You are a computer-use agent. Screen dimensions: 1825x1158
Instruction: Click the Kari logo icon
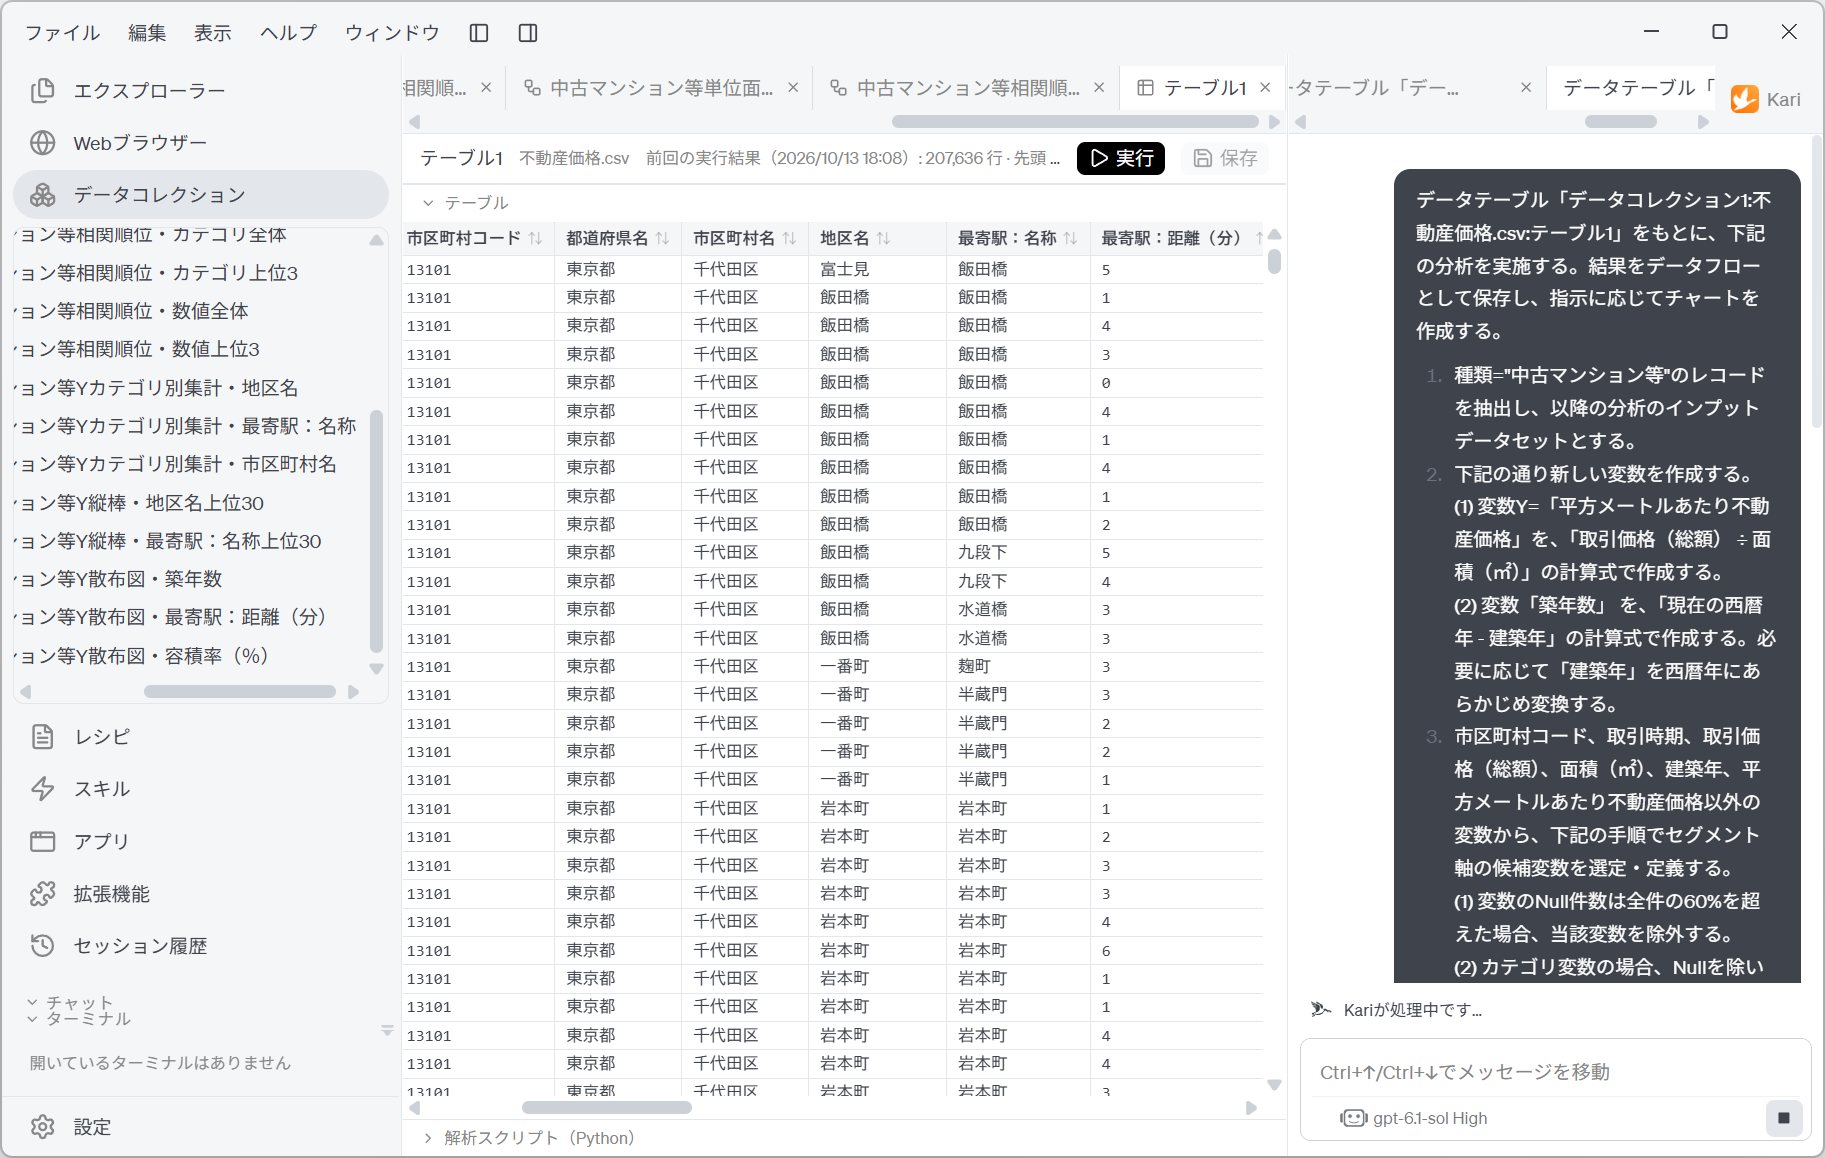pyautogui.click(x=1745, y=99)
